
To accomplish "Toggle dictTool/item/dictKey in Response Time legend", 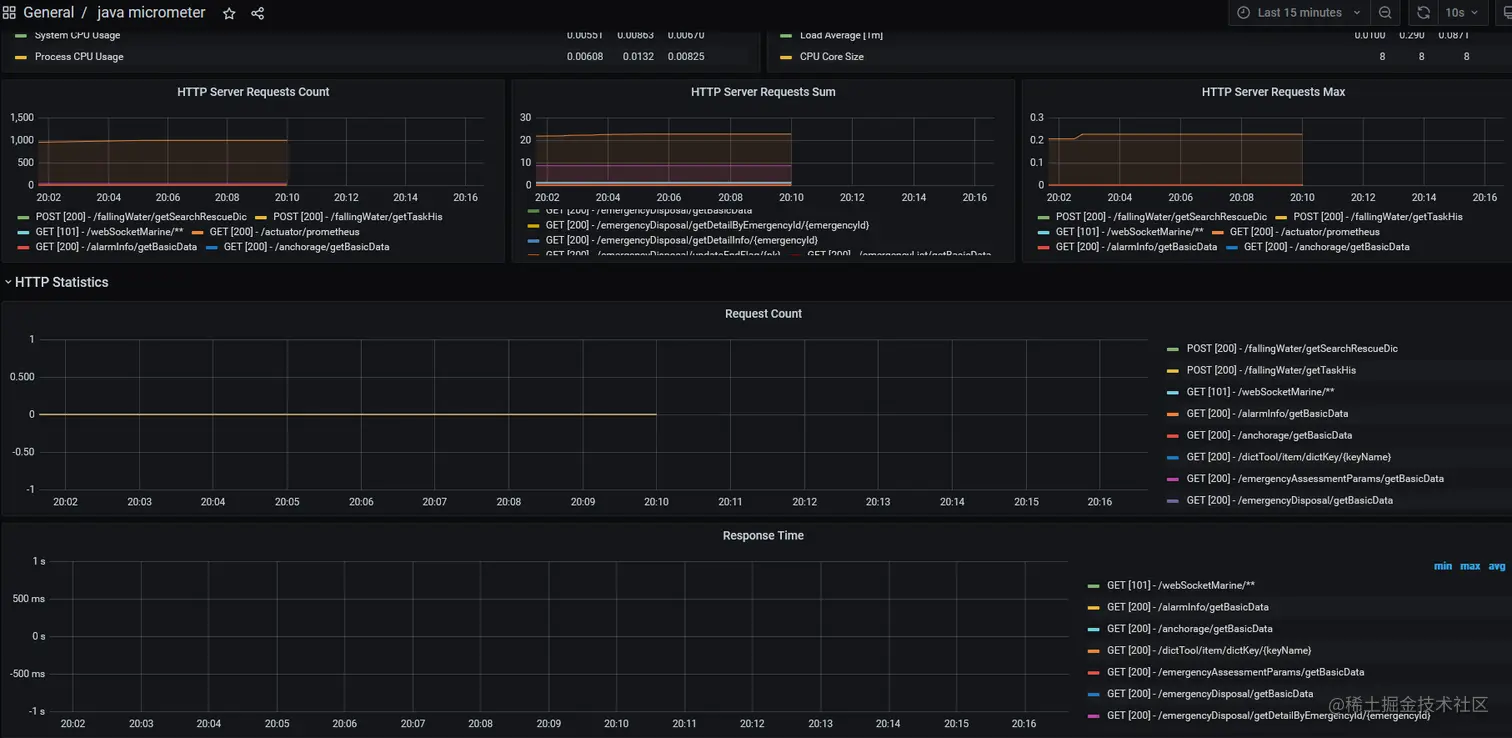I will (1208, 651).
